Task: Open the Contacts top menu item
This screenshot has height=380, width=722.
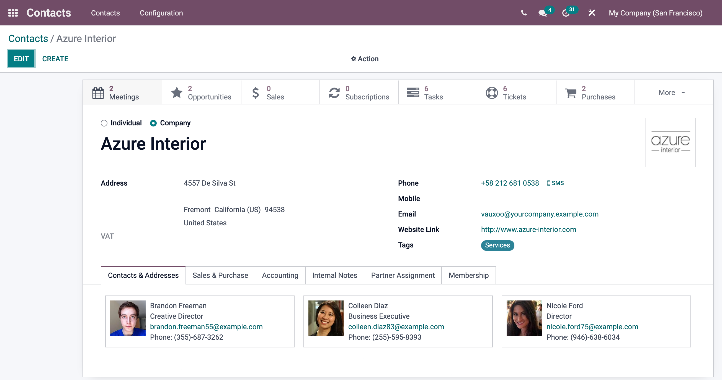Action: click(x=105, y=13)
